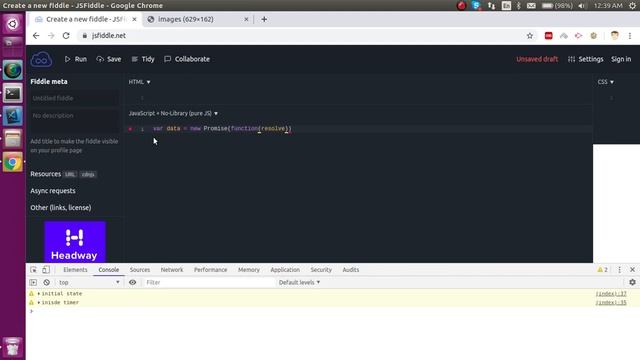Image resolution: width=640 pixels, height=360 pixels.
Task: Close the Create a new fiddle tab
Action: pyautogui.click(x=134, y=19)
